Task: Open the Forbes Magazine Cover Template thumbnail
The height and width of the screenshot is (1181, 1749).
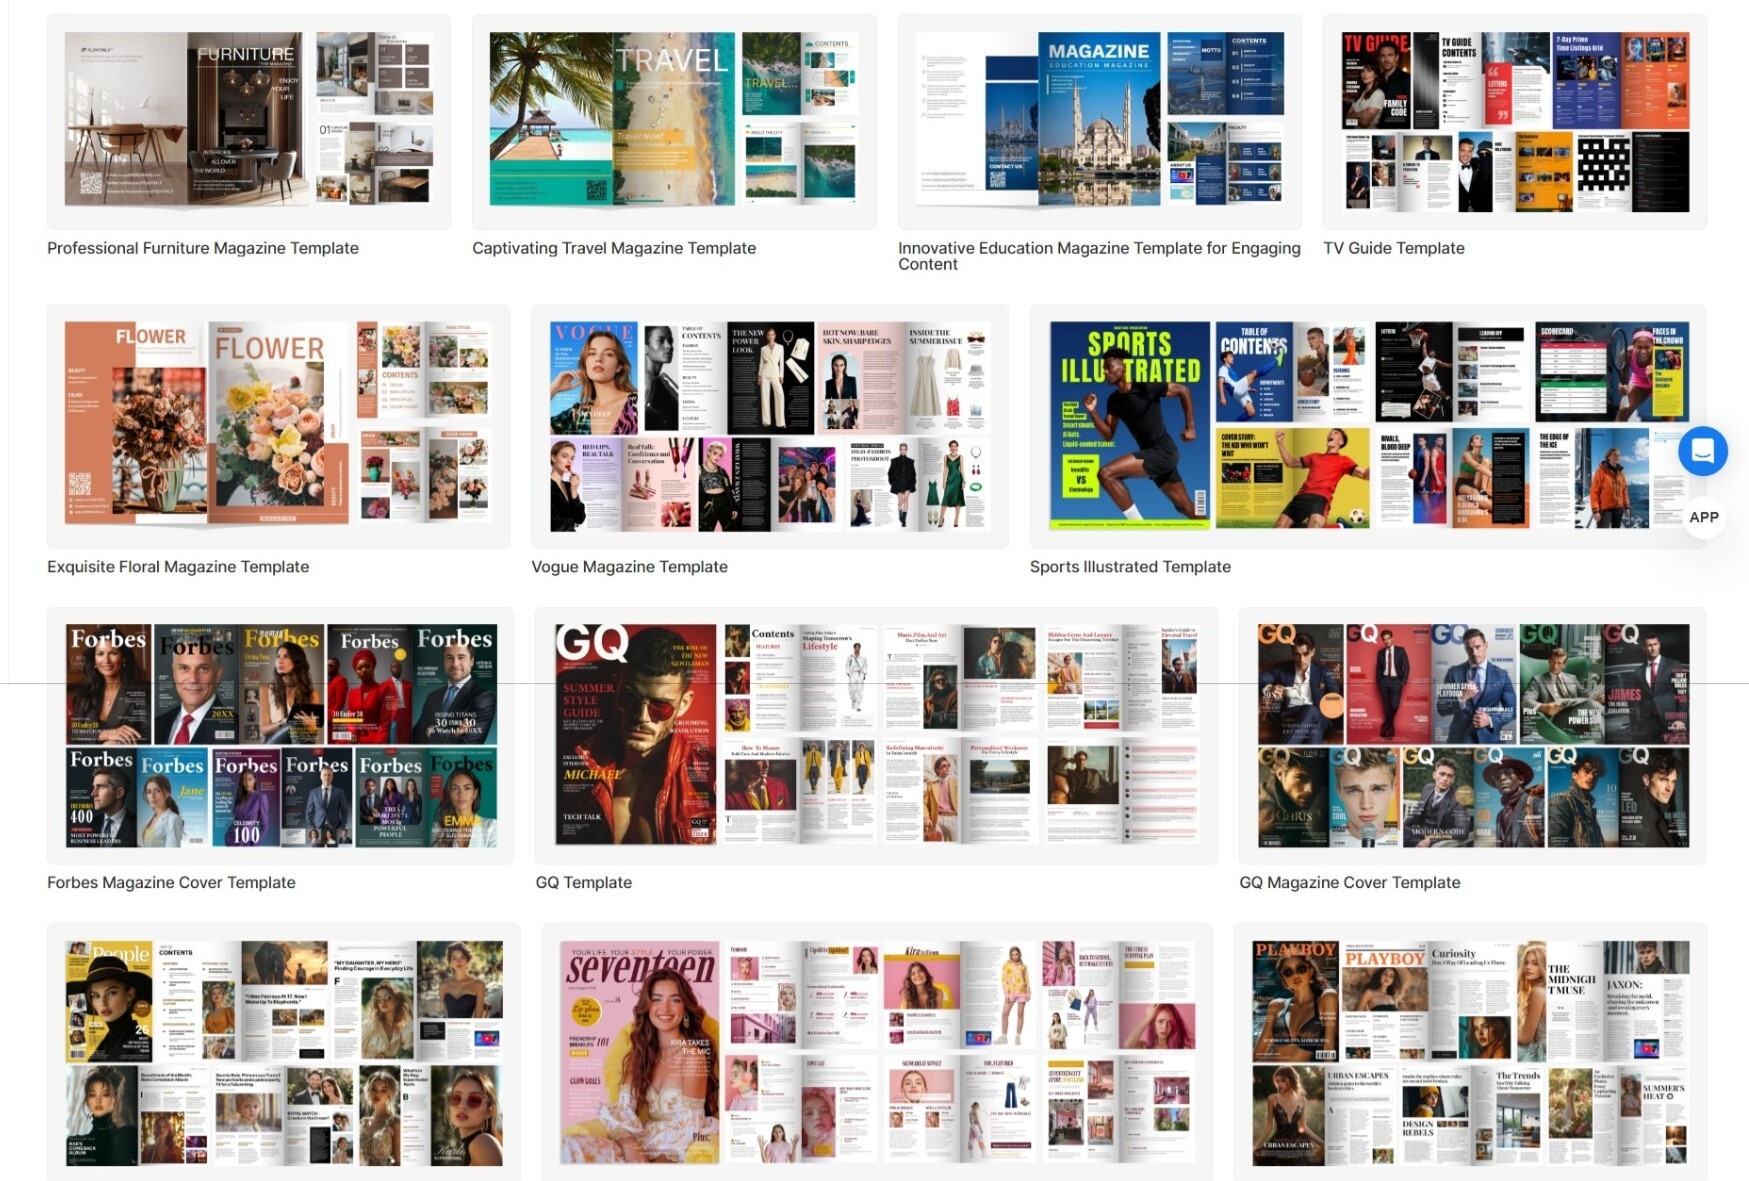Action: click(280, 736)
